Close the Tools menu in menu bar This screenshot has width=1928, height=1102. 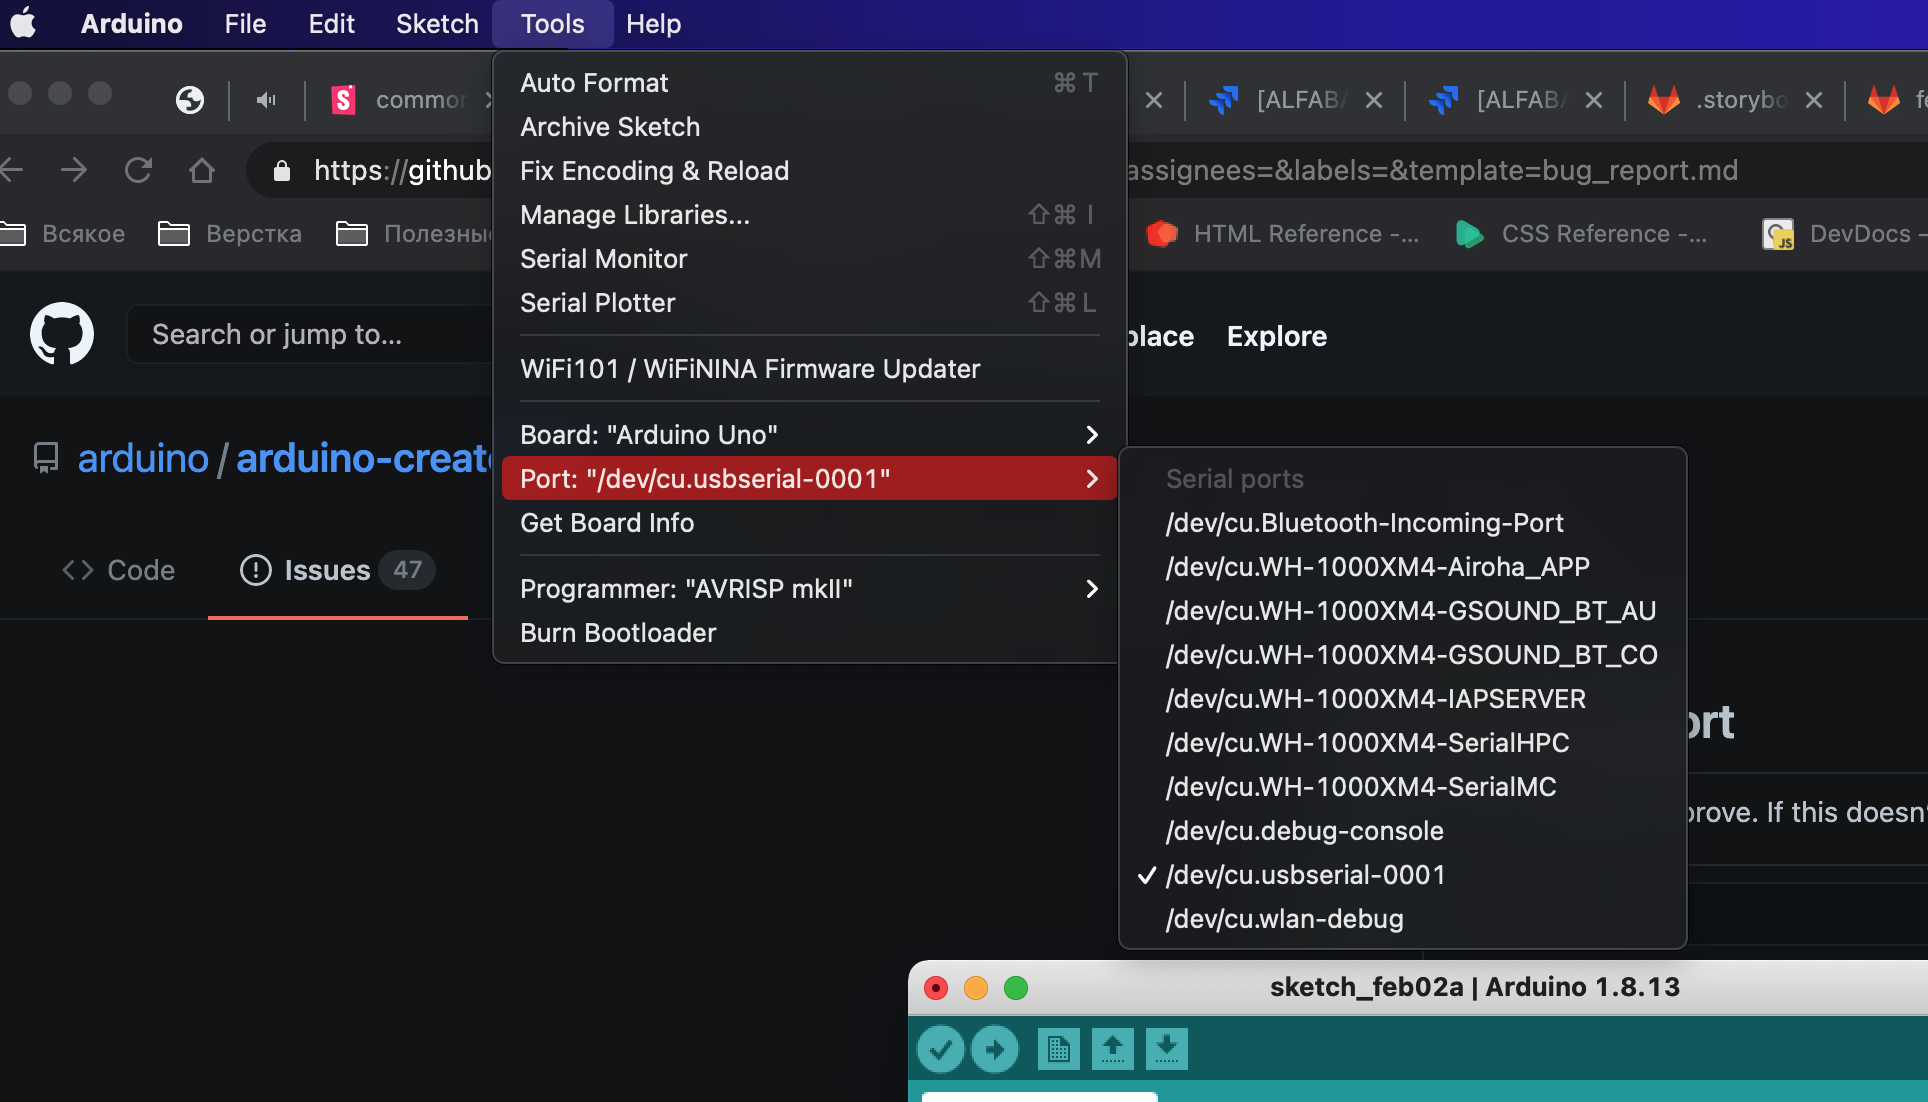(552, 23)
